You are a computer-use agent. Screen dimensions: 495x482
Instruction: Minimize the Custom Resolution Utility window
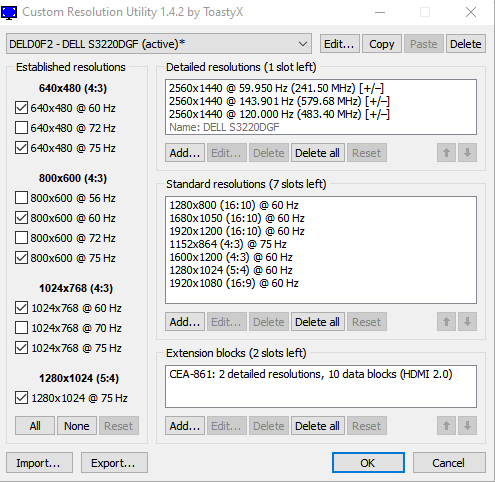(380, 12)
